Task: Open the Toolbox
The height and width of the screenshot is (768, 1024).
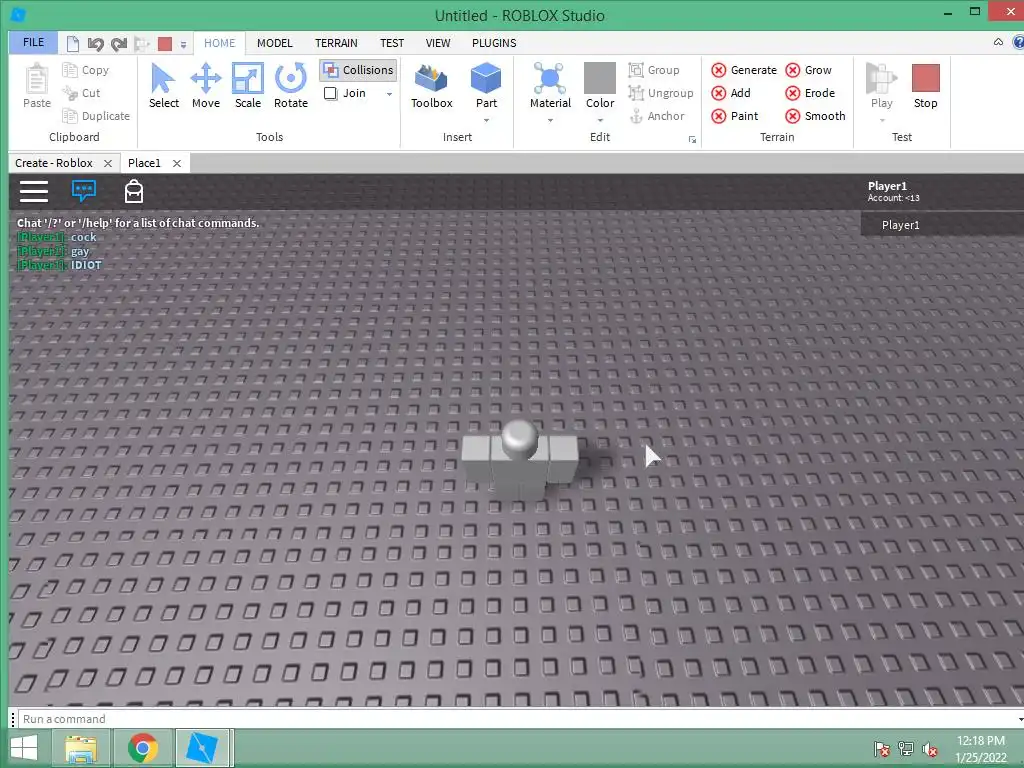Action: point(432,86)
